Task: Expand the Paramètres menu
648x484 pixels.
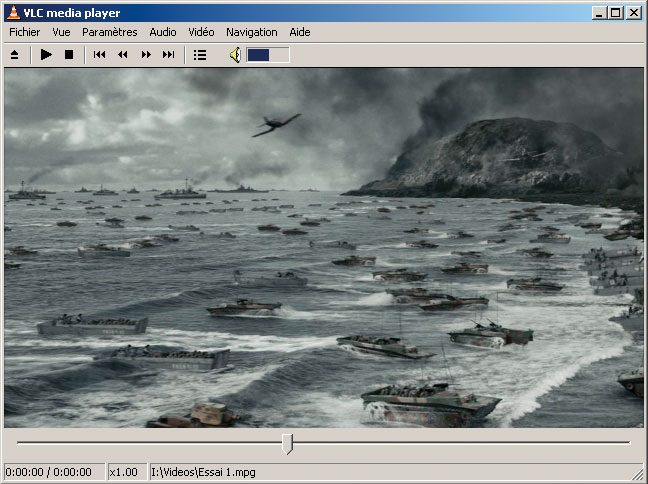Action: (x=109, y=32)
